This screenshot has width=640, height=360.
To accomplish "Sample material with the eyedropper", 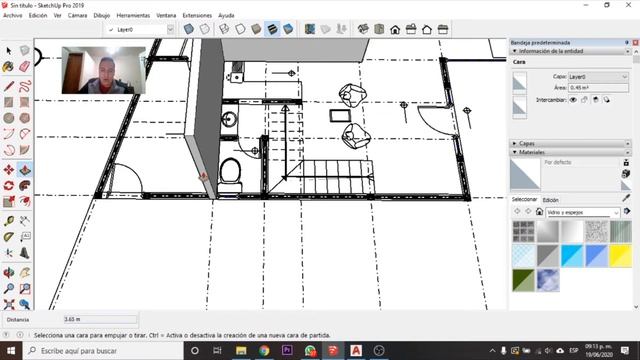I will pos(626,198).
